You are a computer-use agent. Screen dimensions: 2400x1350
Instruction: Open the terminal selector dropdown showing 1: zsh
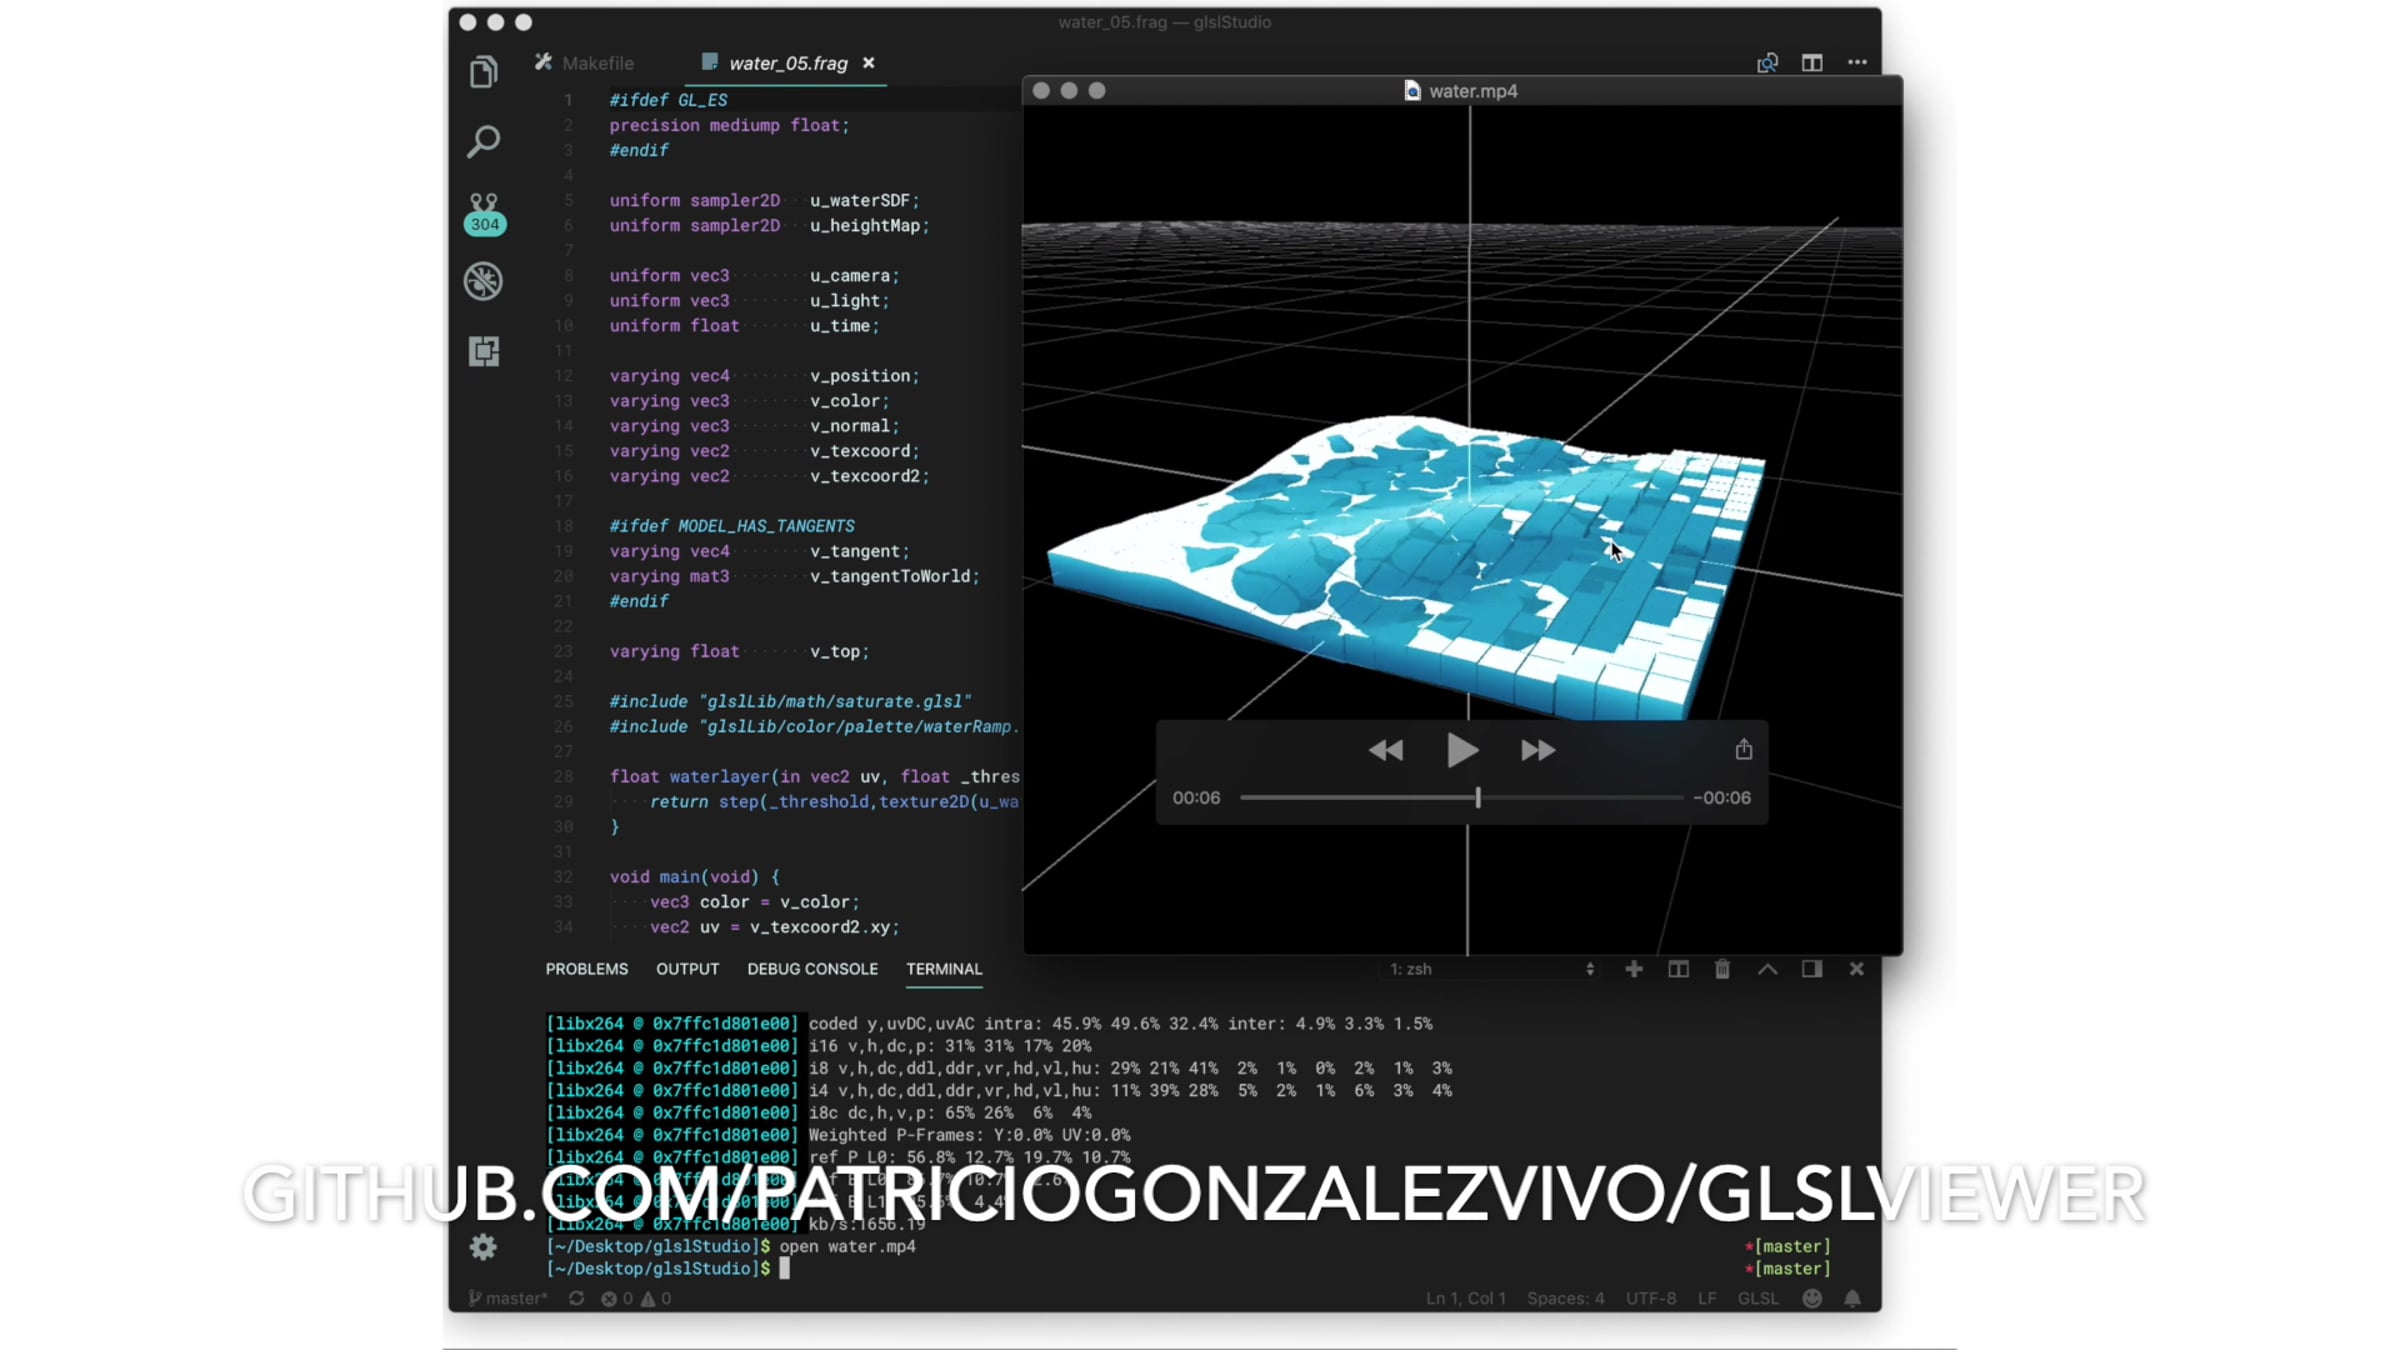[x=1490, y=969]
